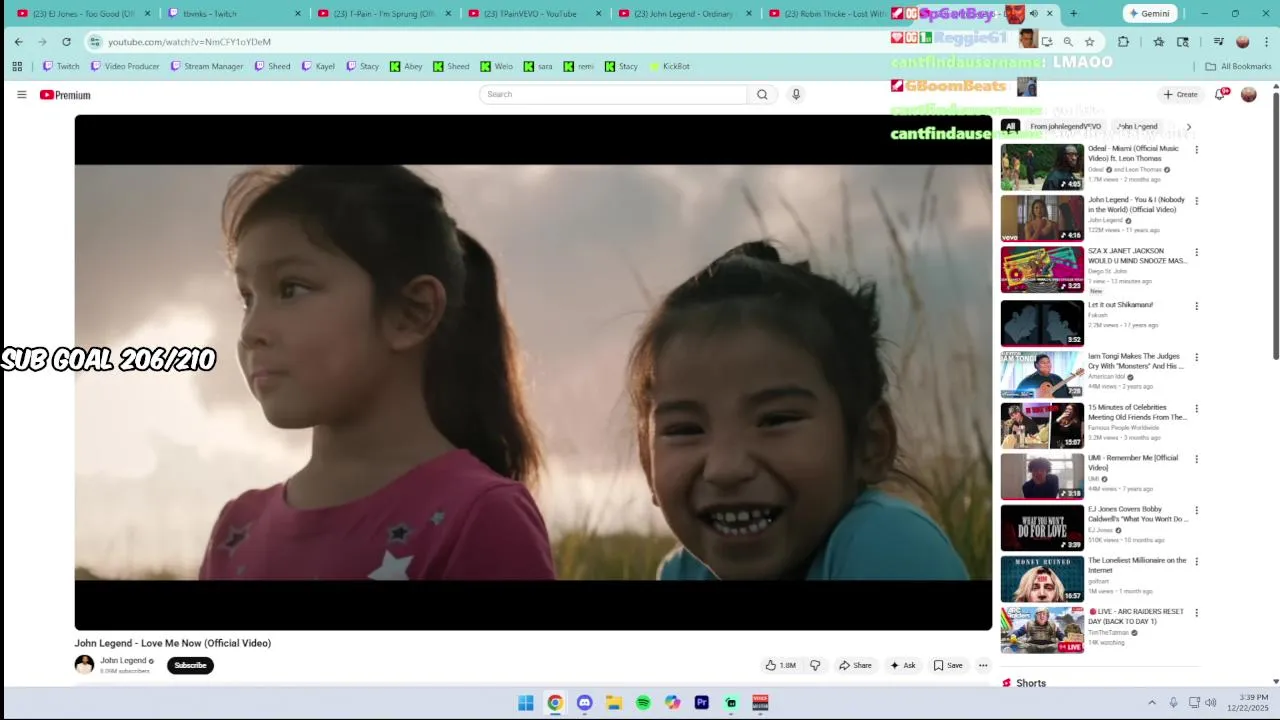Open KickBot bookmark
The width and height of the screenshot is (1280, 720).
[669, 66]
